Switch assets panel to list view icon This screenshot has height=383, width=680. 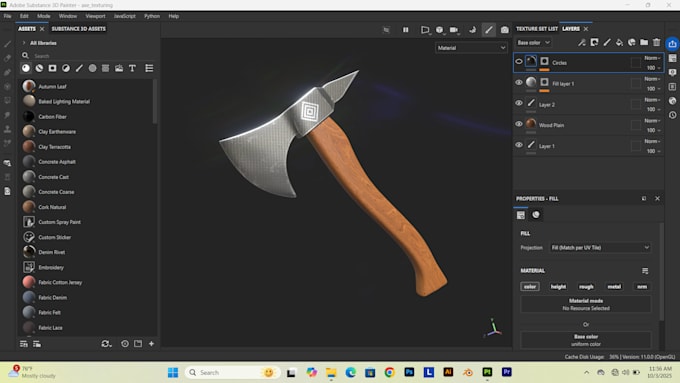pos(149,68)
